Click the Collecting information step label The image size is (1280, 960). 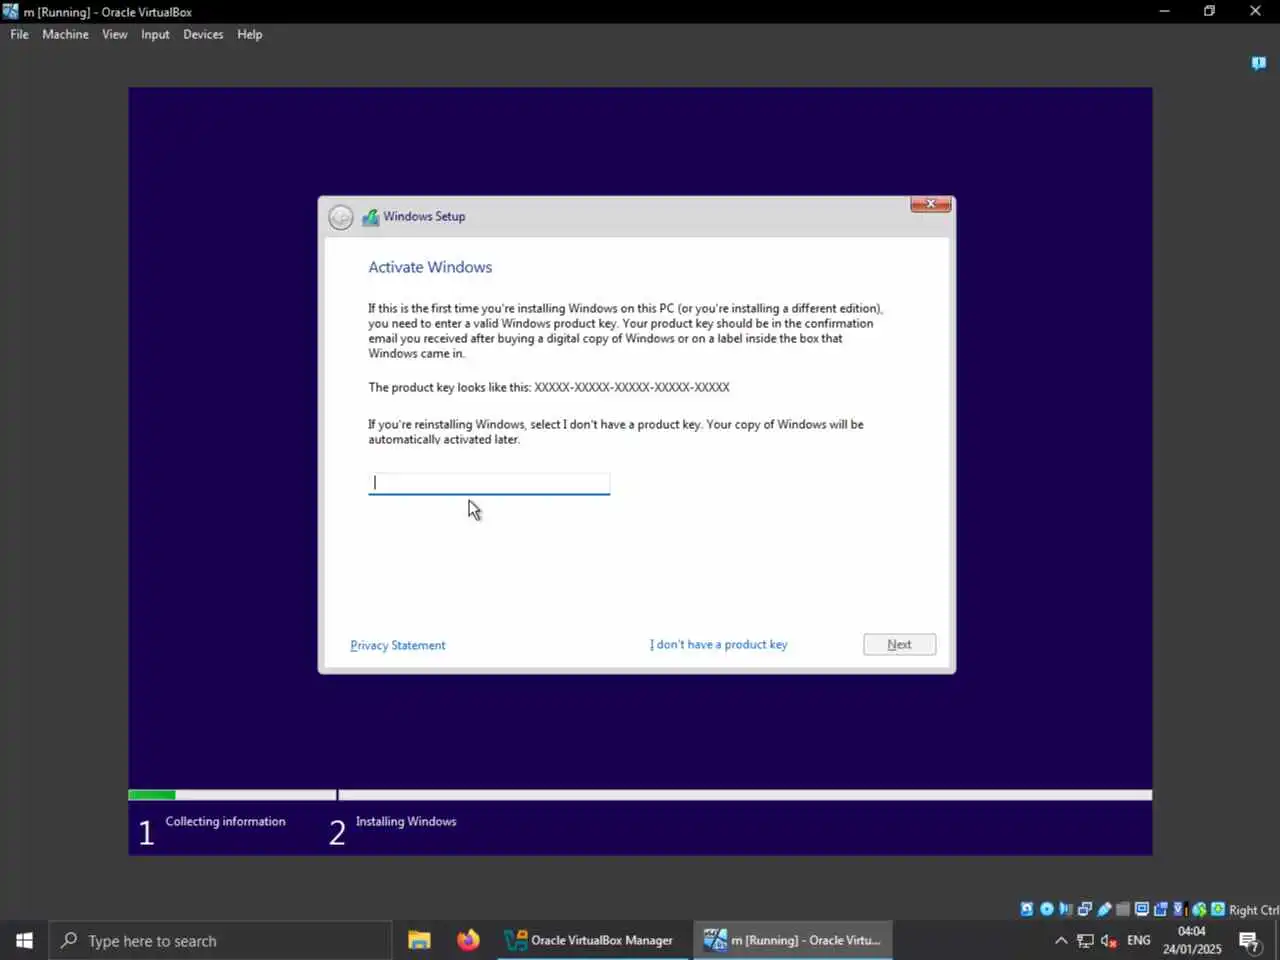click(225, 822)
